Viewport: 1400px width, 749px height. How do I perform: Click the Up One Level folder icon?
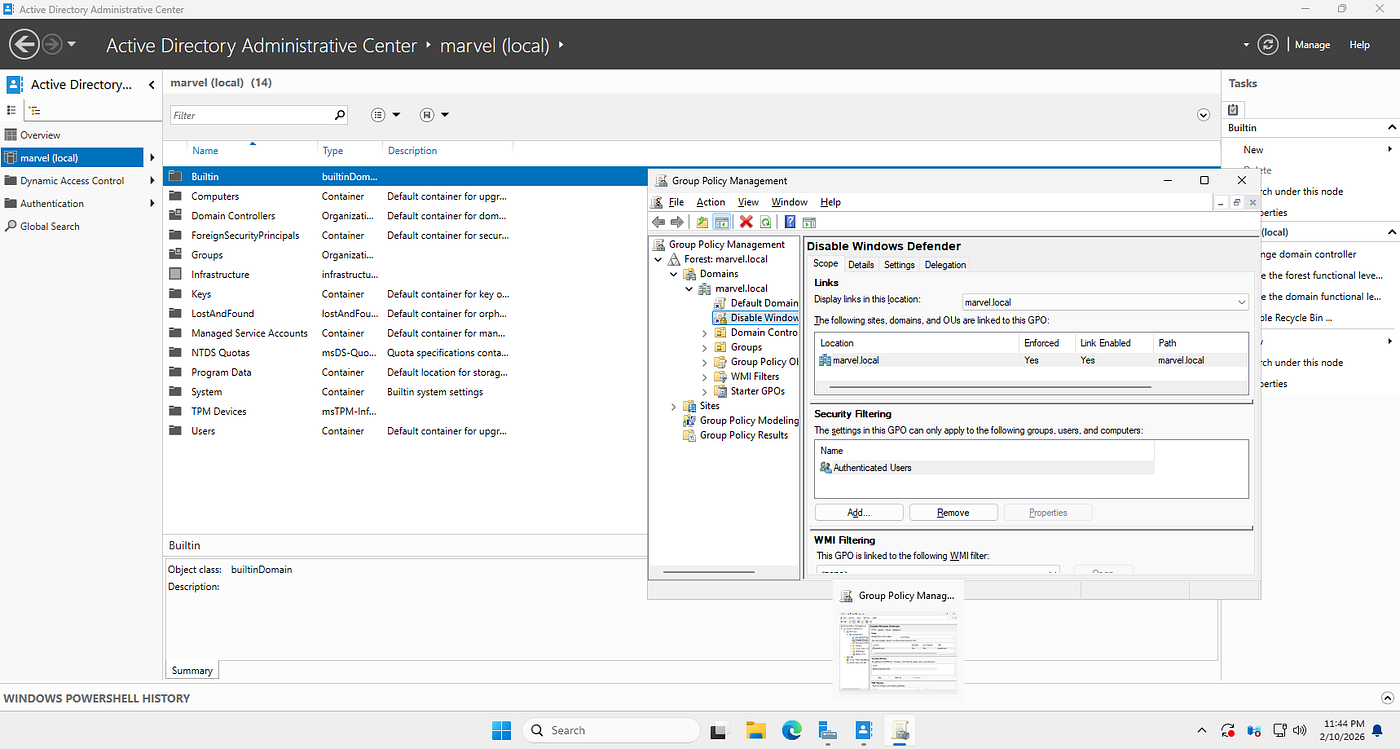pos(702,222)
